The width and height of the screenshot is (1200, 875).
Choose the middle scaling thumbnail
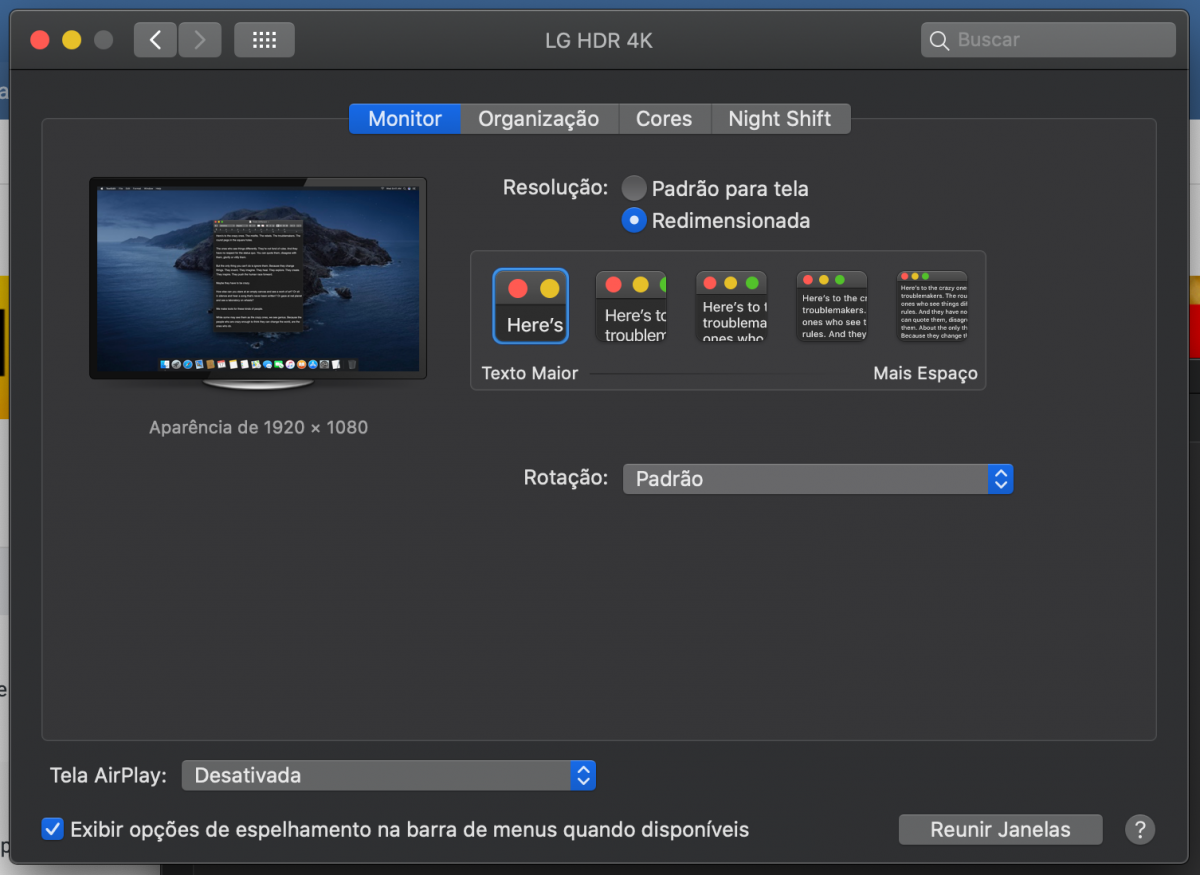[x=731, y=306]
